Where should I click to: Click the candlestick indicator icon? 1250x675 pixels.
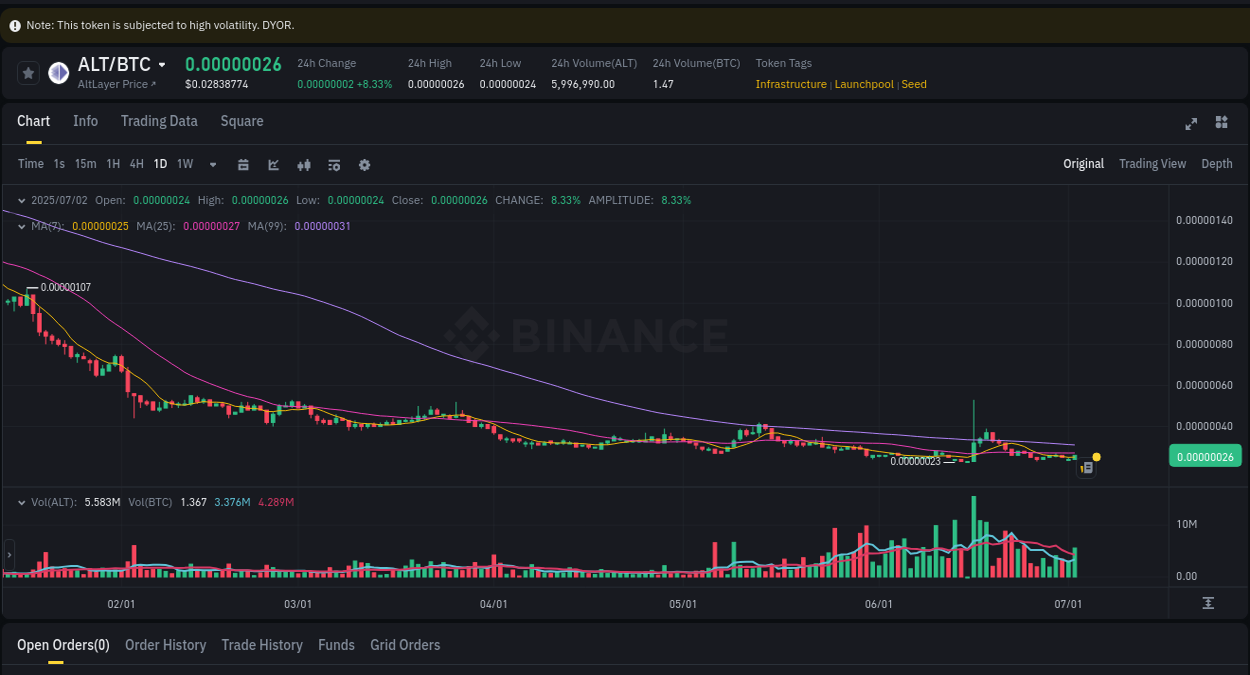[x=303, y=164]
